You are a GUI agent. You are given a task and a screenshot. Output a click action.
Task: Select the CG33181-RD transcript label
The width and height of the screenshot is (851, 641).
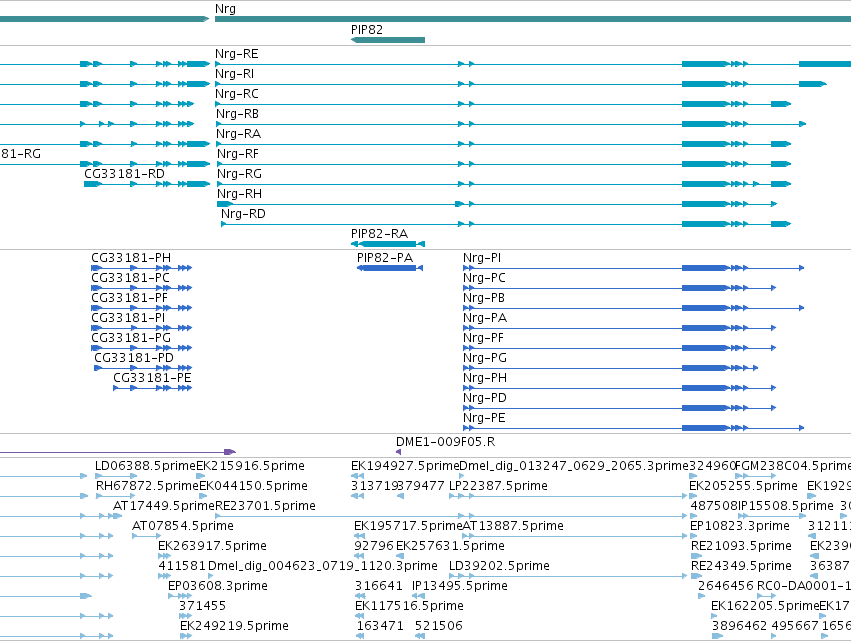(x=124, y=174)
